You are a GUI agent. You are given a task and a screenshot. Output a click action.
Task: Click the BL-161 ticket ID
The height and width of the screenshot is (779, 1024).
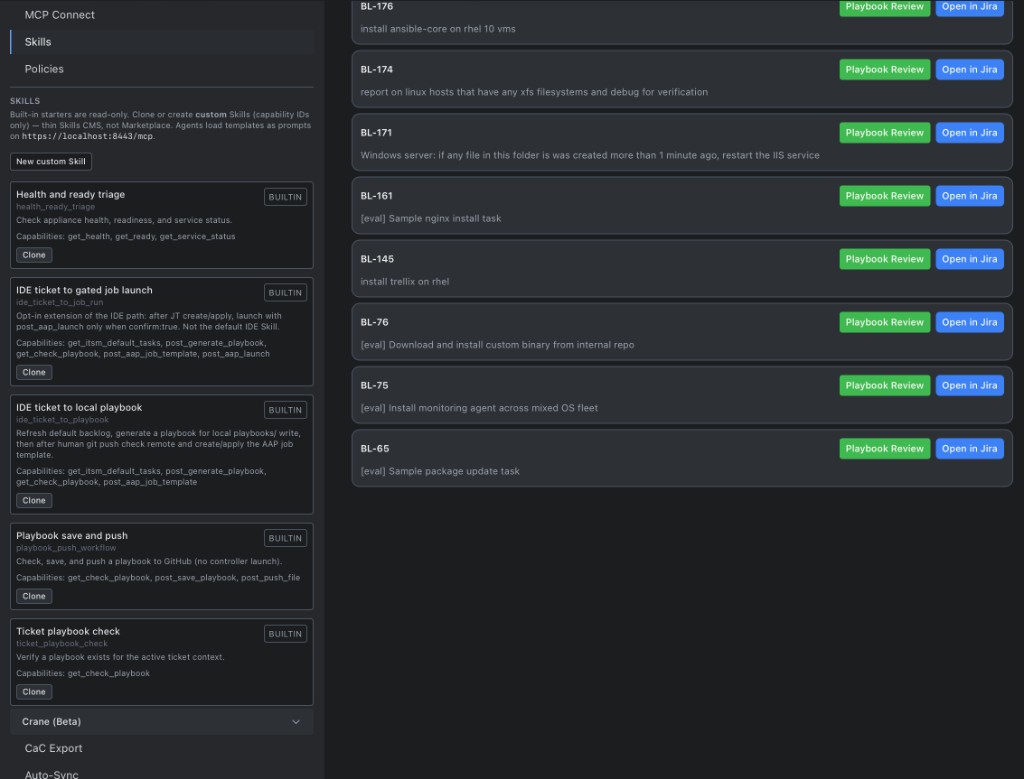377,196
